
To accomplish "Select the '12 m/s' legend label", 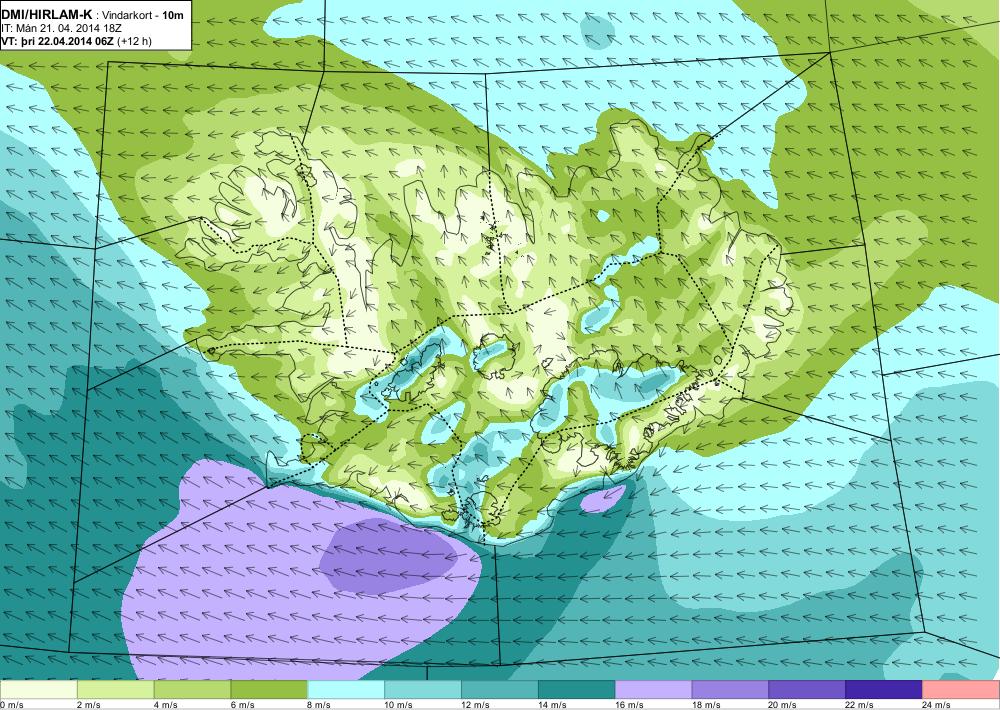I will click(x=476, y=705).
